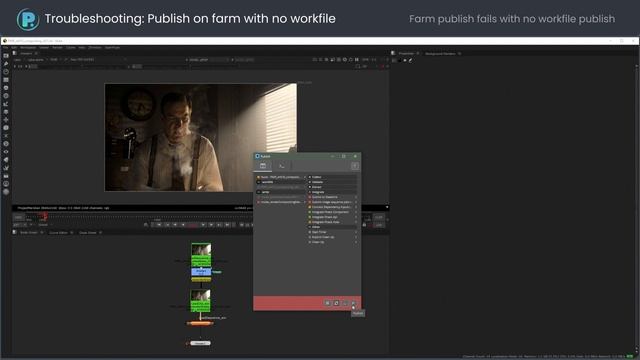Open the OpenPype menu in Nuke
Image resolution: width=640 pixels, height=360 pixels.
tap(112, 48)
